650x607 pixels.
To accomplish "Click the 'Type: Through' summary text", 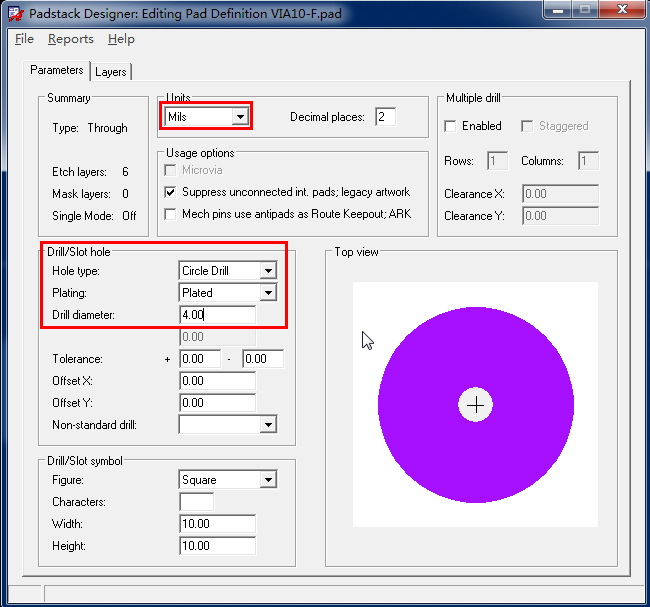I will point(90,128).
